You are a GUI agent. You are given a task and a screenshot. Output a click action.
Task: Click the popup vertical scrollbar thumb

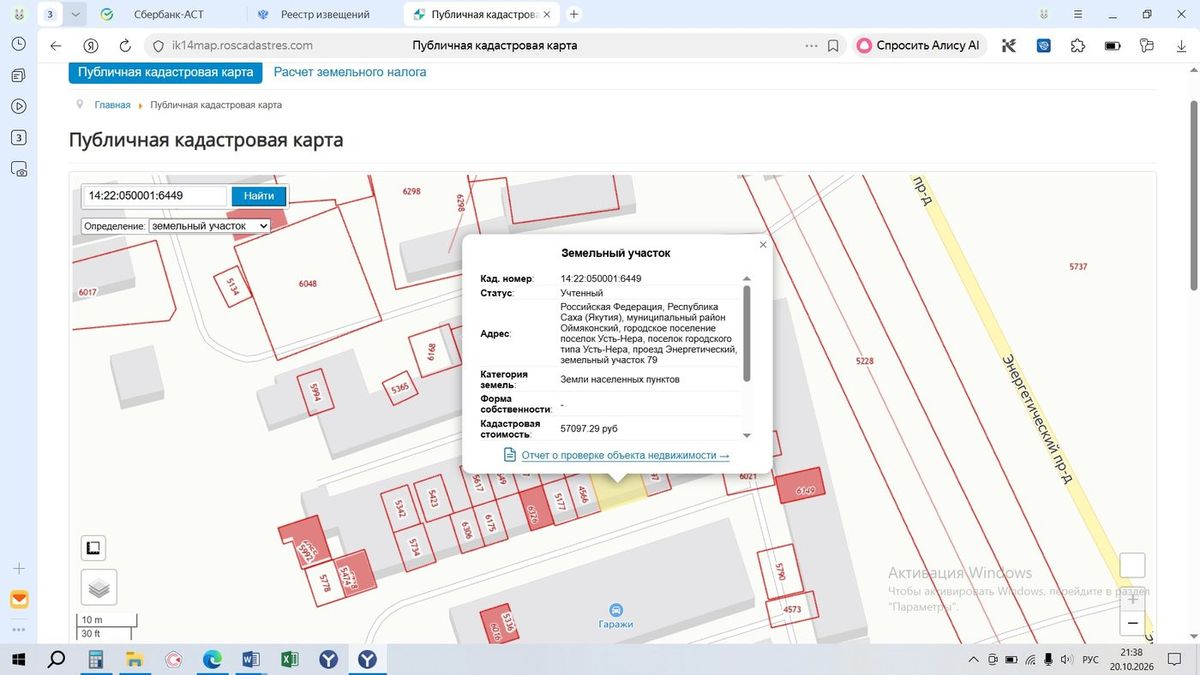747,332
